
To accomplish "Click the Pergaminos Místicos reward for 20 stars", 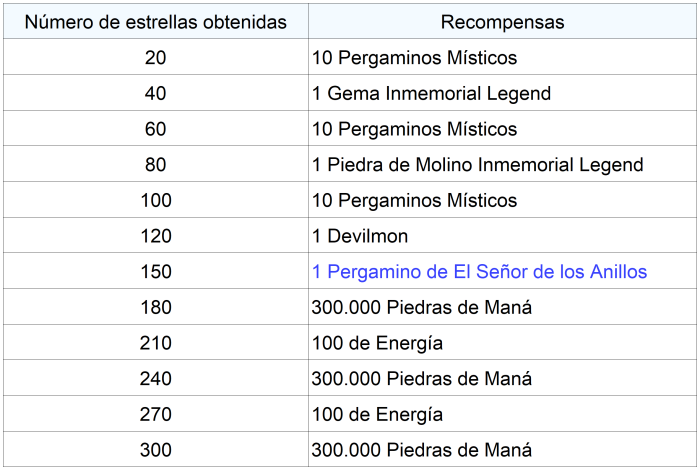I will pos(414,58).
